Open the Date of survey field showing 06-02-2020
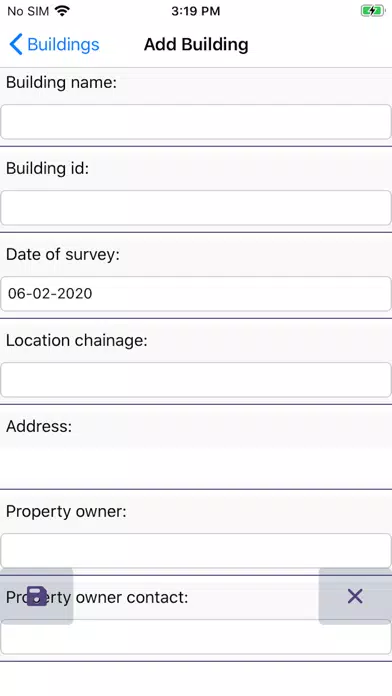The height and width of the screenshot is (696, 392). (196, 293)
